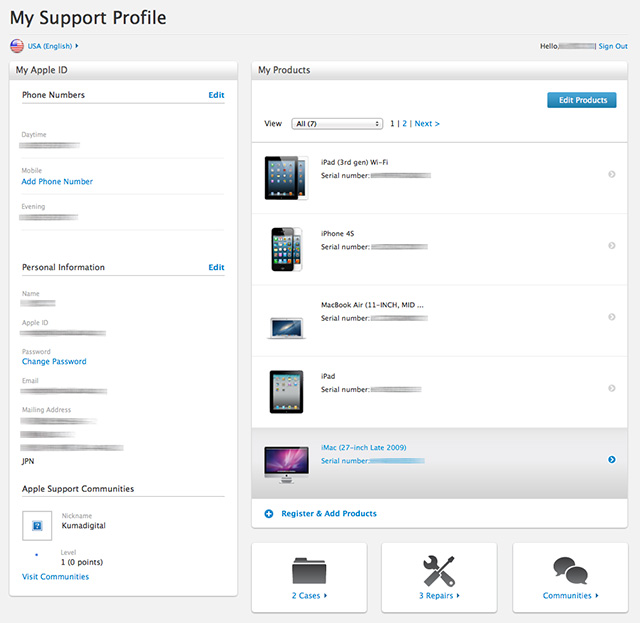Edit the Personal Information section
The image size is (640, 623).
point(216,268)
